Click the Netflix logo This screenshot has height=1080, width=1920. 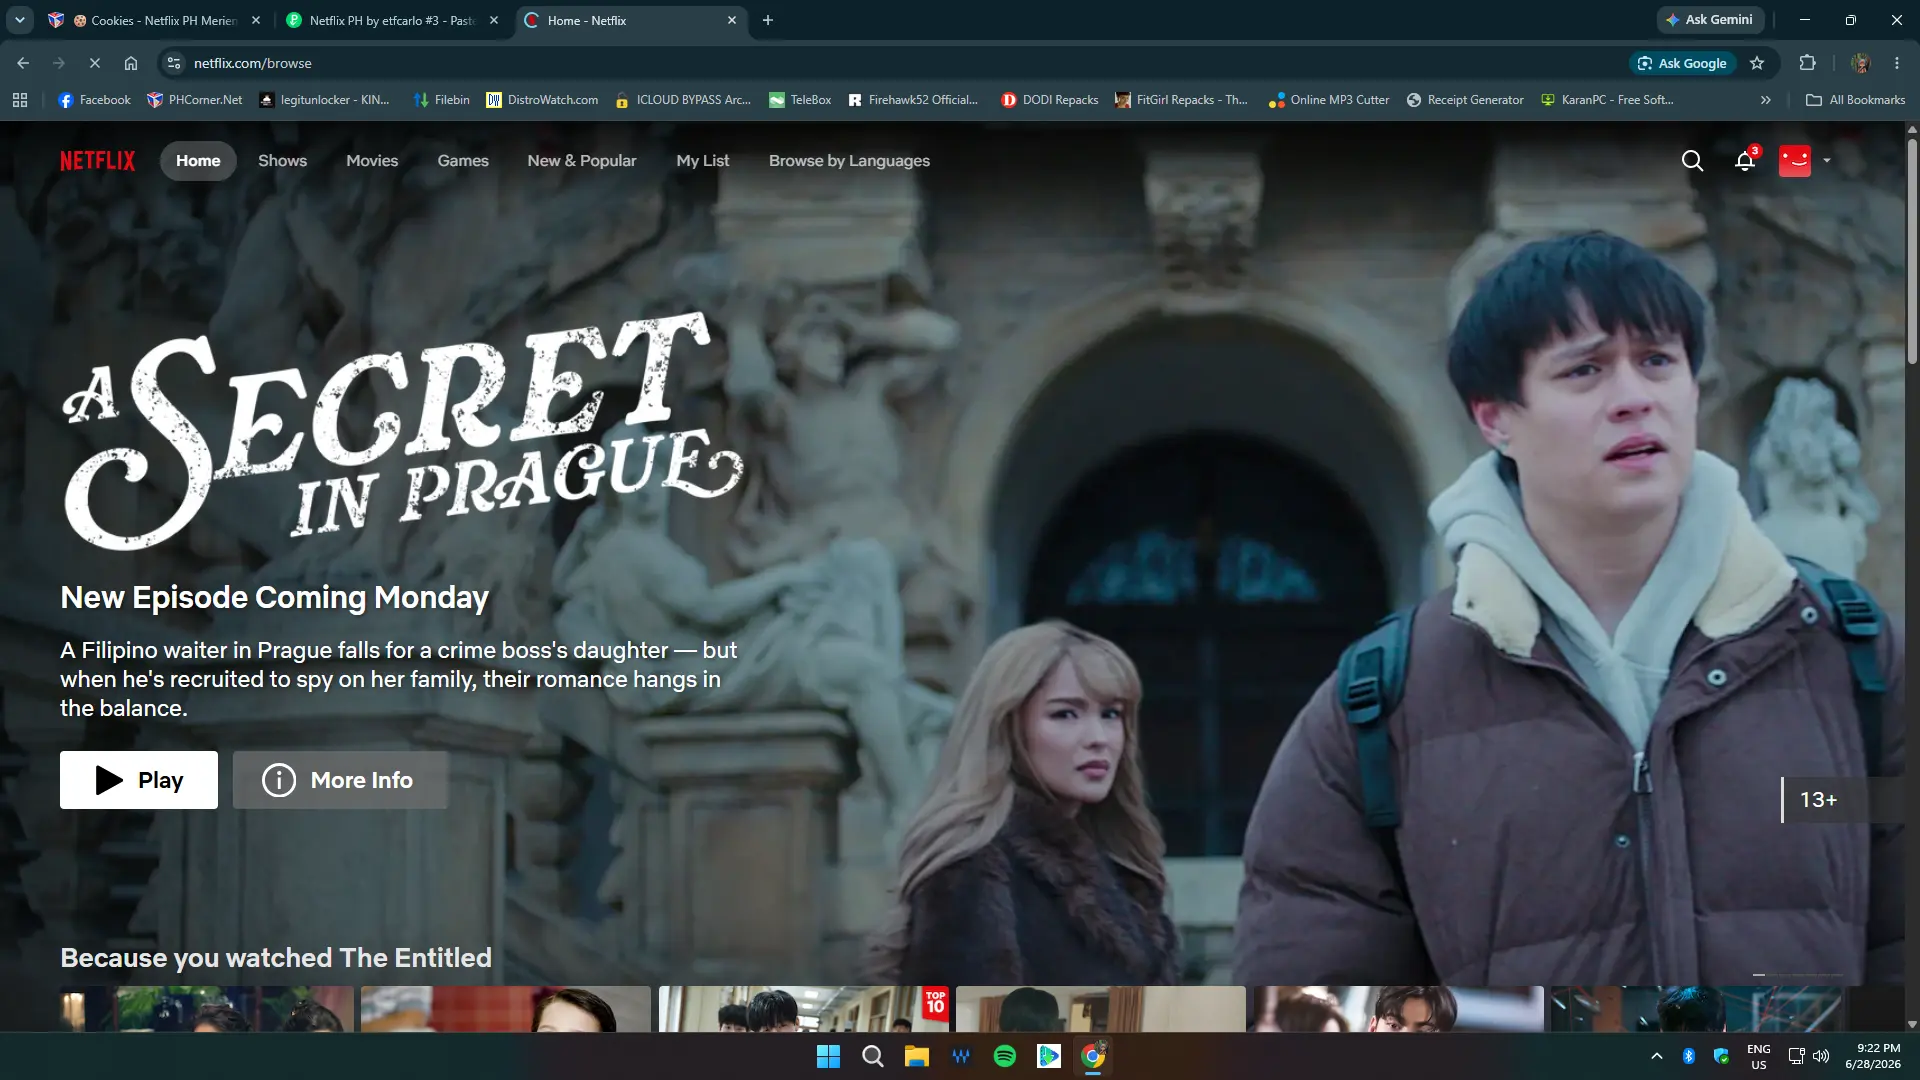click(97, 161)
